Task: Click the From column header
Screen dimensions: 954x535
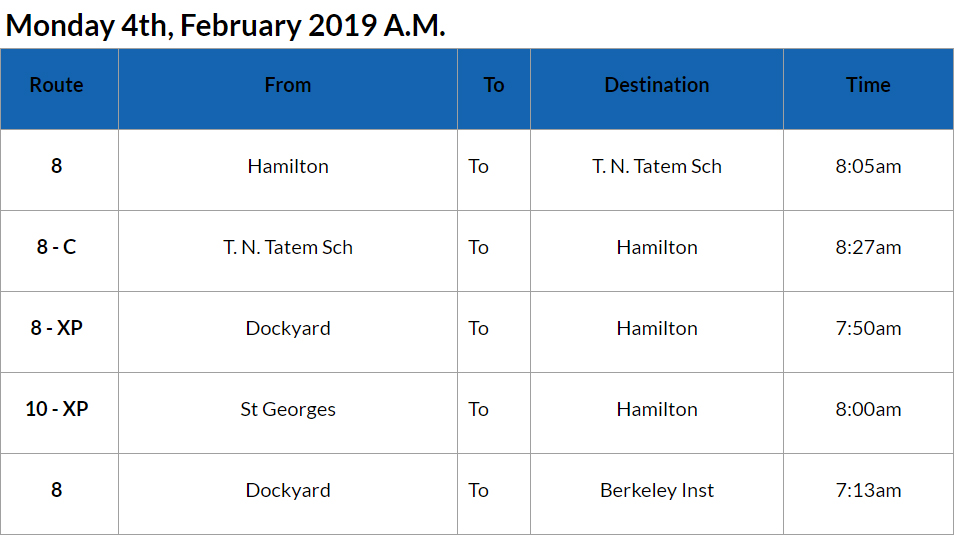Action: [288, 86]
